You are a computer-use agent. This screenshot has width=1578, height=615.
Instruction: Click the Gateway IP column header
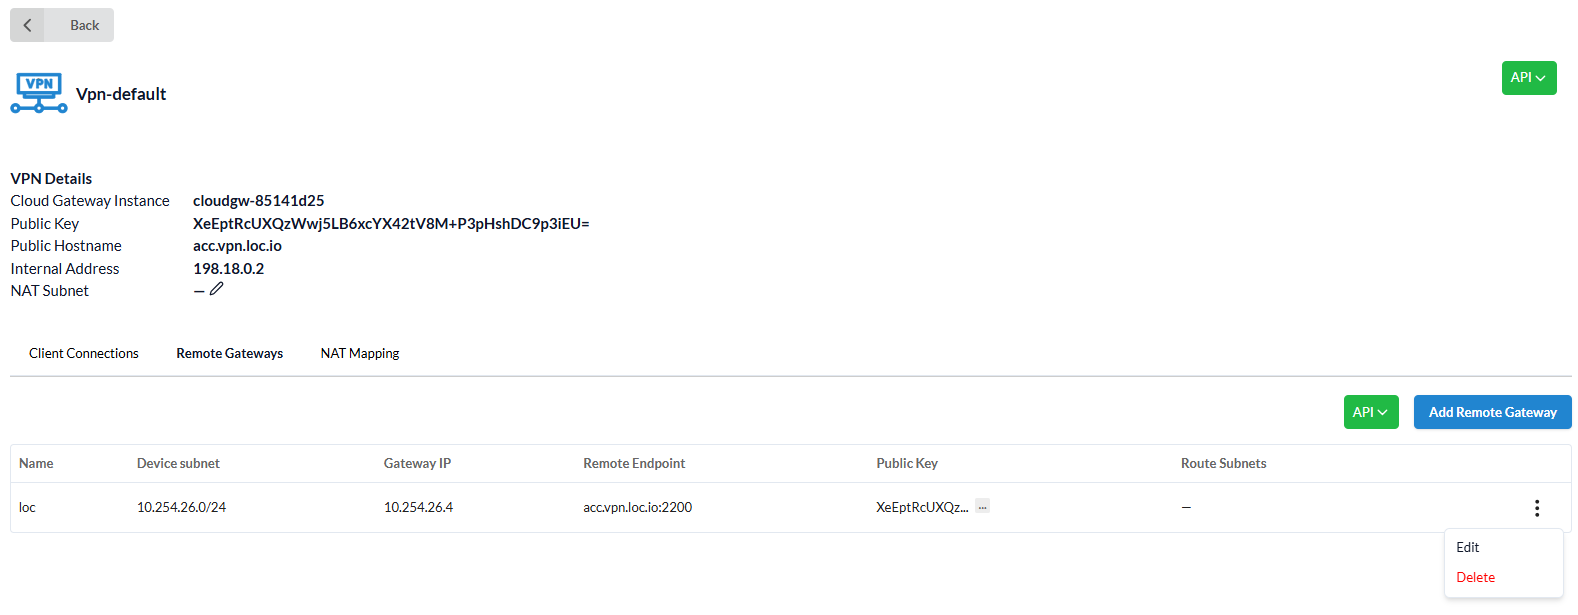417,463
